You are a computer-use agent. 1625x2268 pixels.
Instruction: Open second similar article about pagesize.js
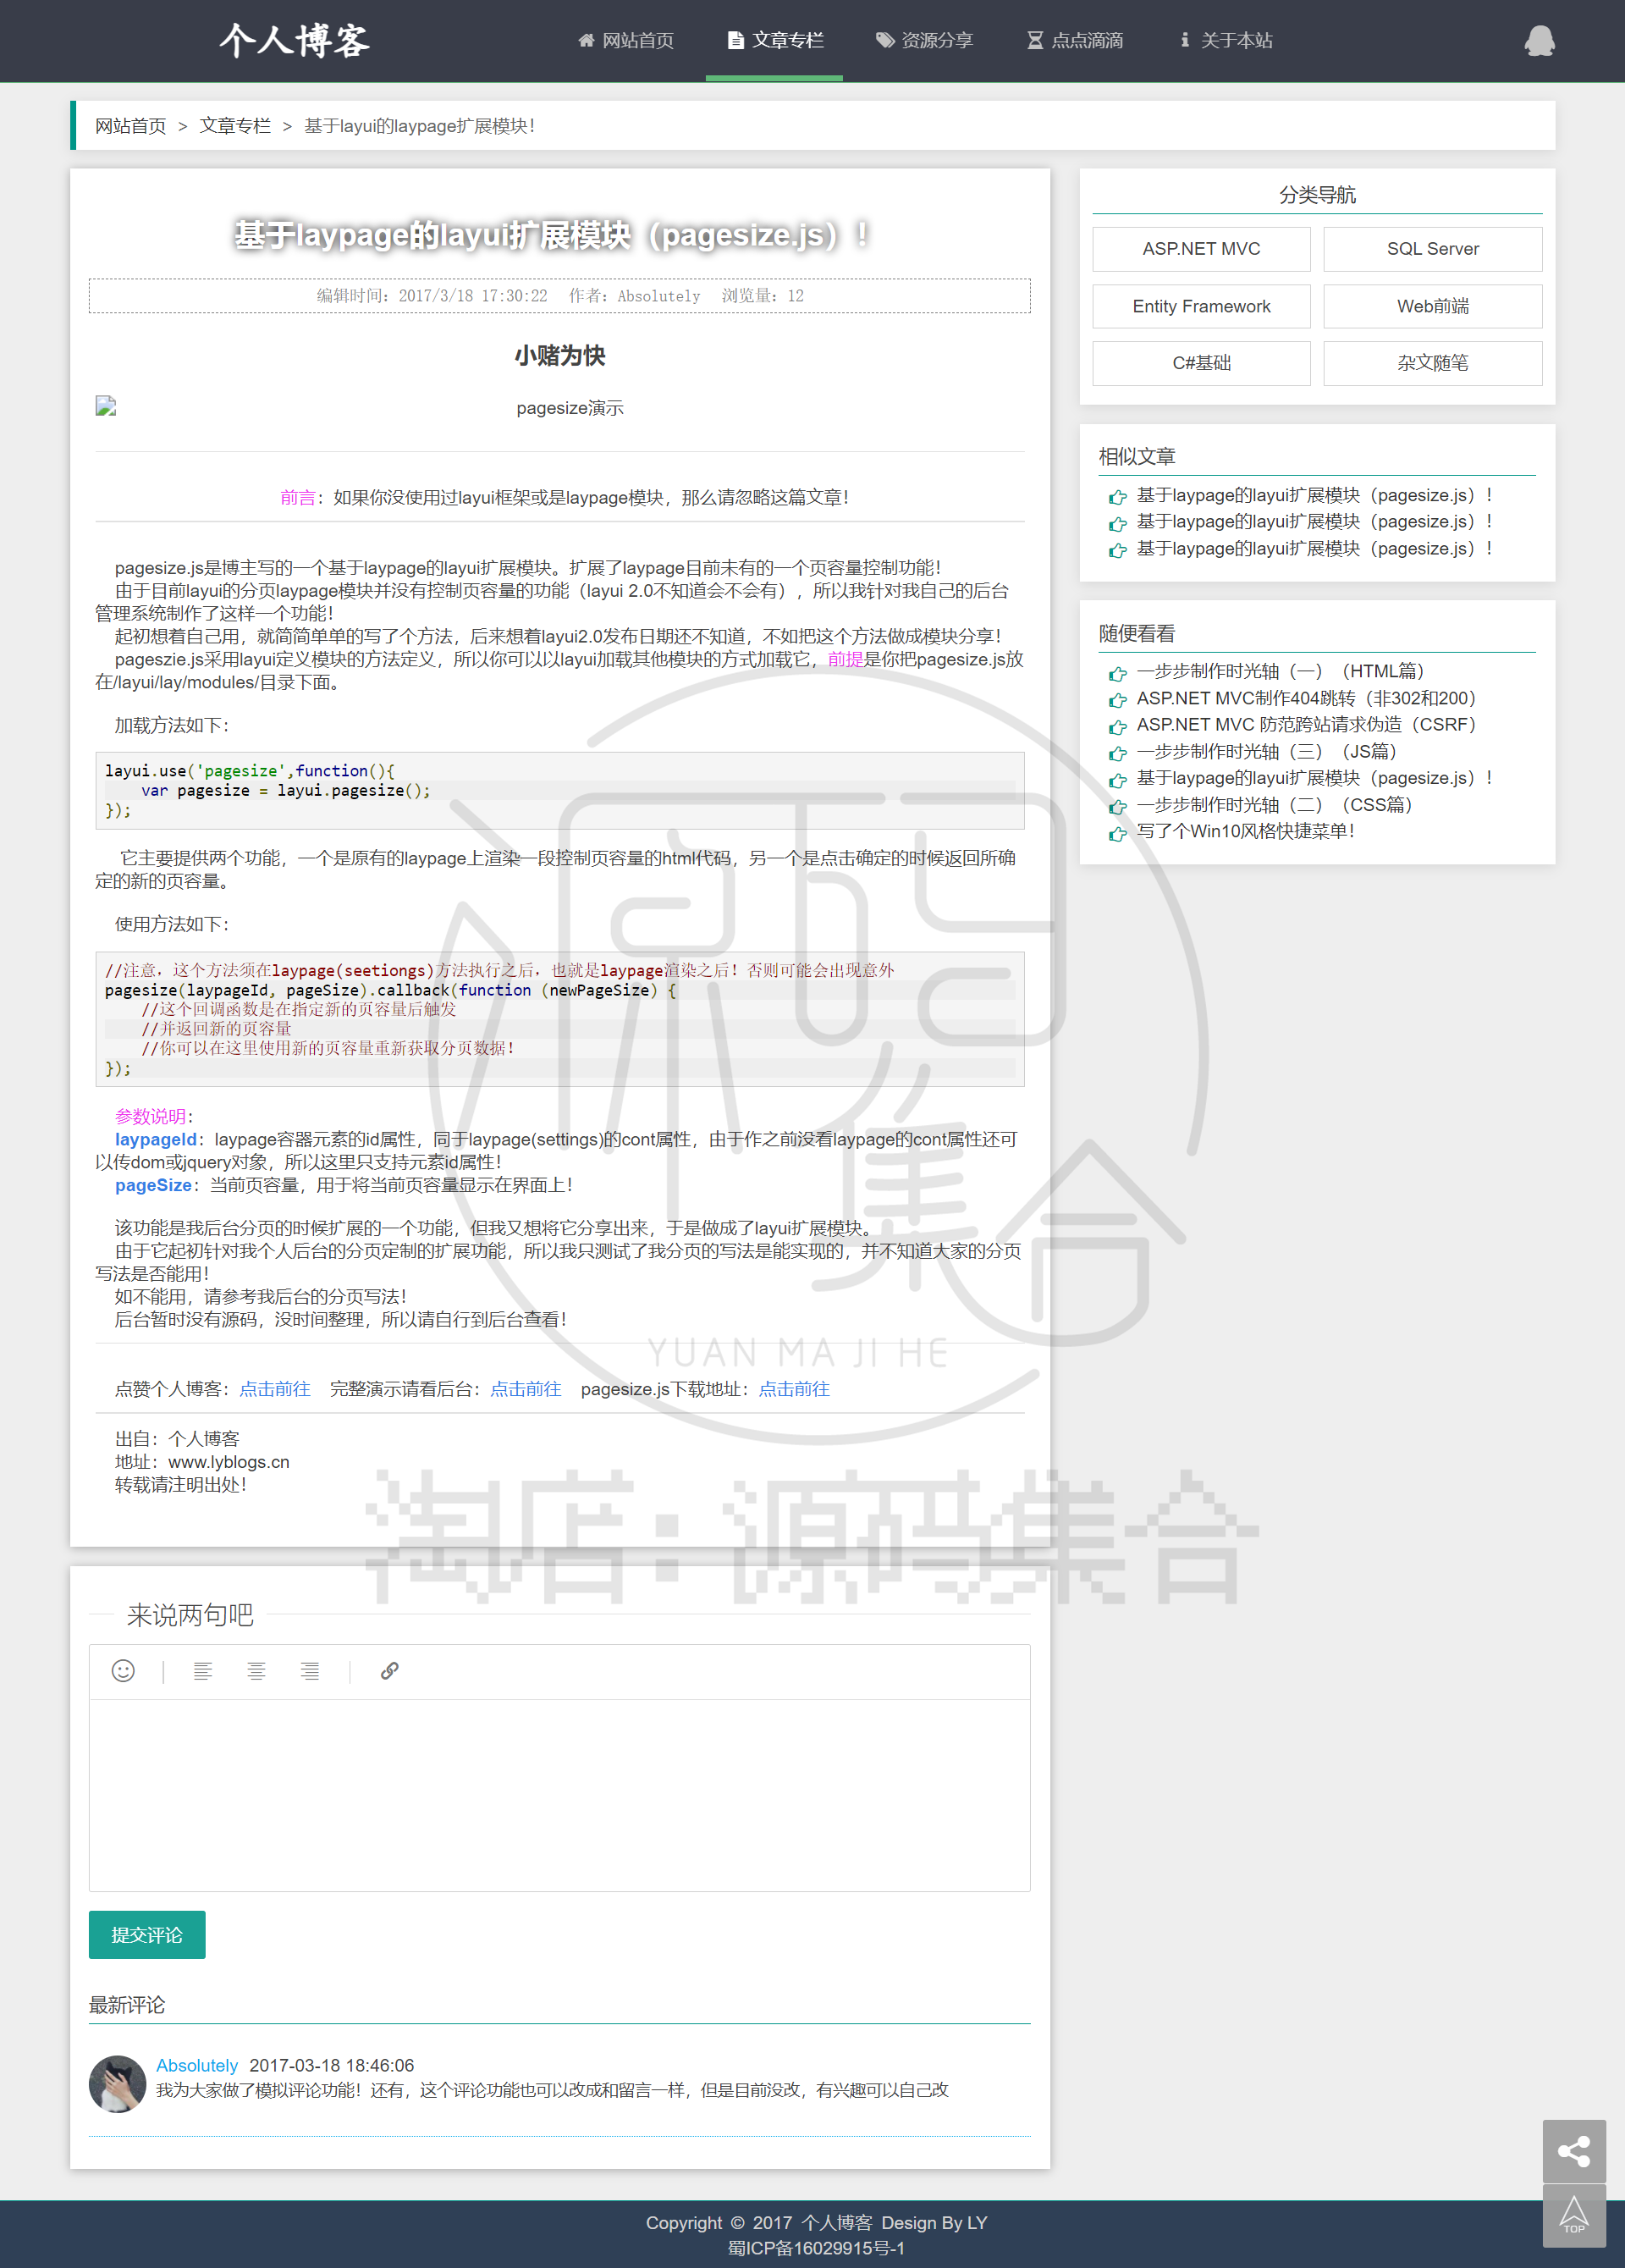click(1314, 521)
